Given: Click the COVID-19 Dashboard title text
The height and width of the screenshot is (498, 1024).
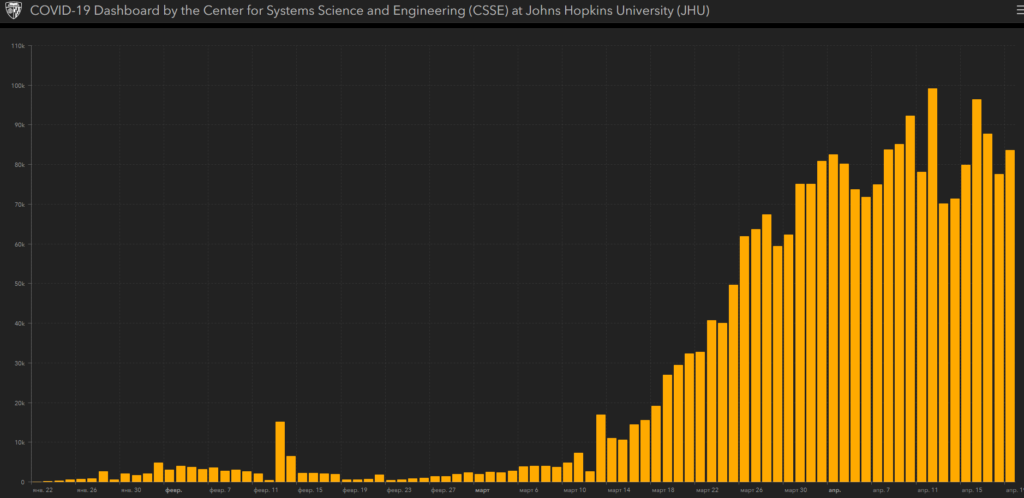Looking at the screenshot, I should tap(370, 11).
